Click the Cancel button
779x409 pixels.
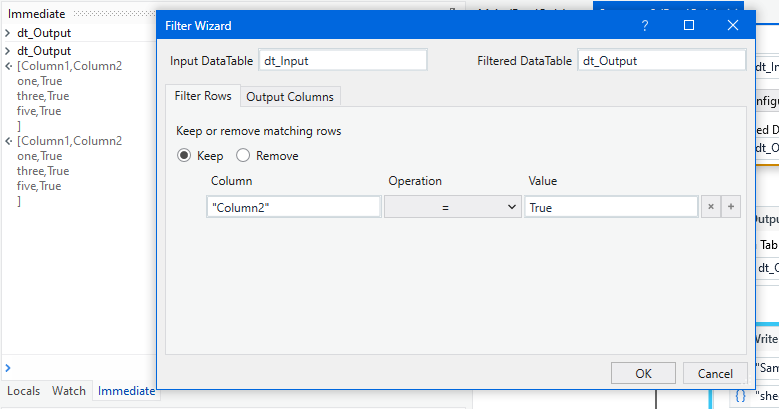click(x=715, y=373)
